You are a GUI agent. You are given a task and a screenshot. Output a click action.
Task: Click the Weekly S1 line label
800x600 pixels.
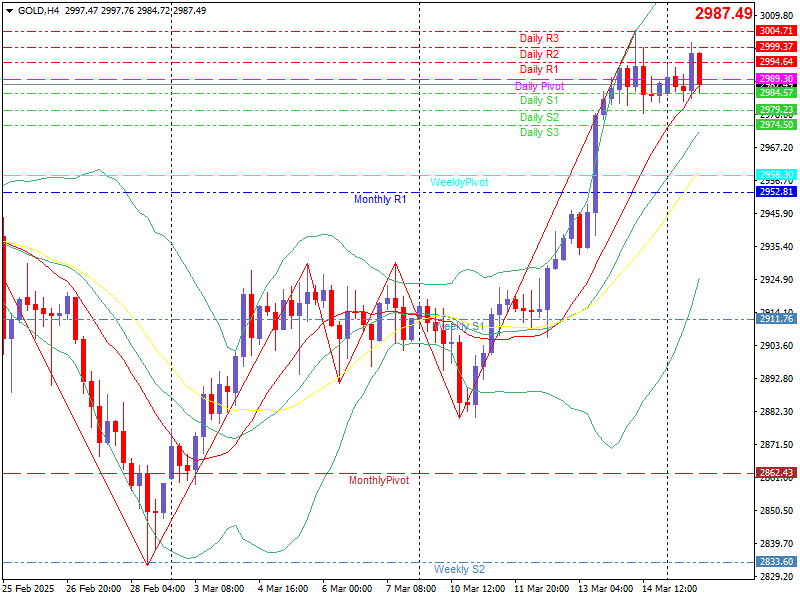click(x=459, y=326)
